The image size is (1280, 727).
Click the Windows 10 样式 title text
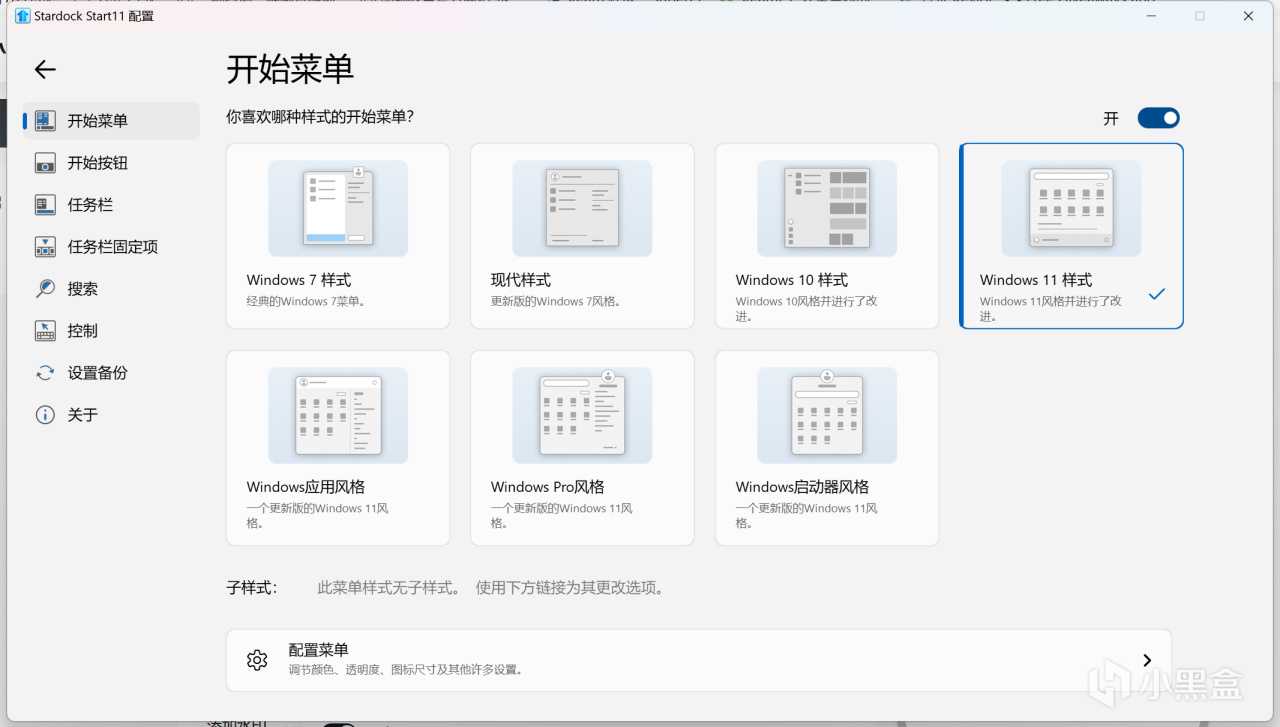(x=792, y=280)
